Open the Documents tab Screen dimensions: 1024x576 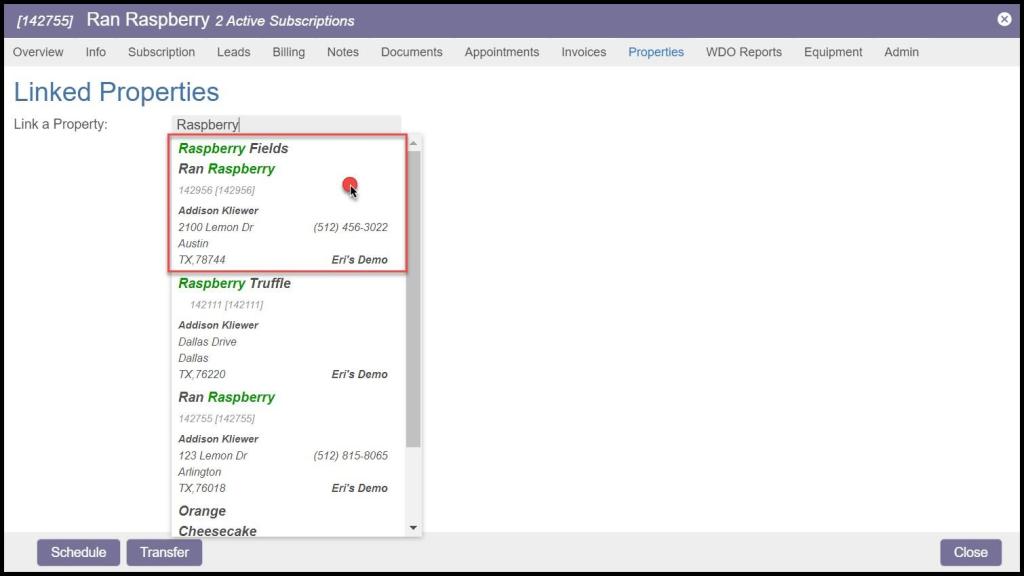411,52
